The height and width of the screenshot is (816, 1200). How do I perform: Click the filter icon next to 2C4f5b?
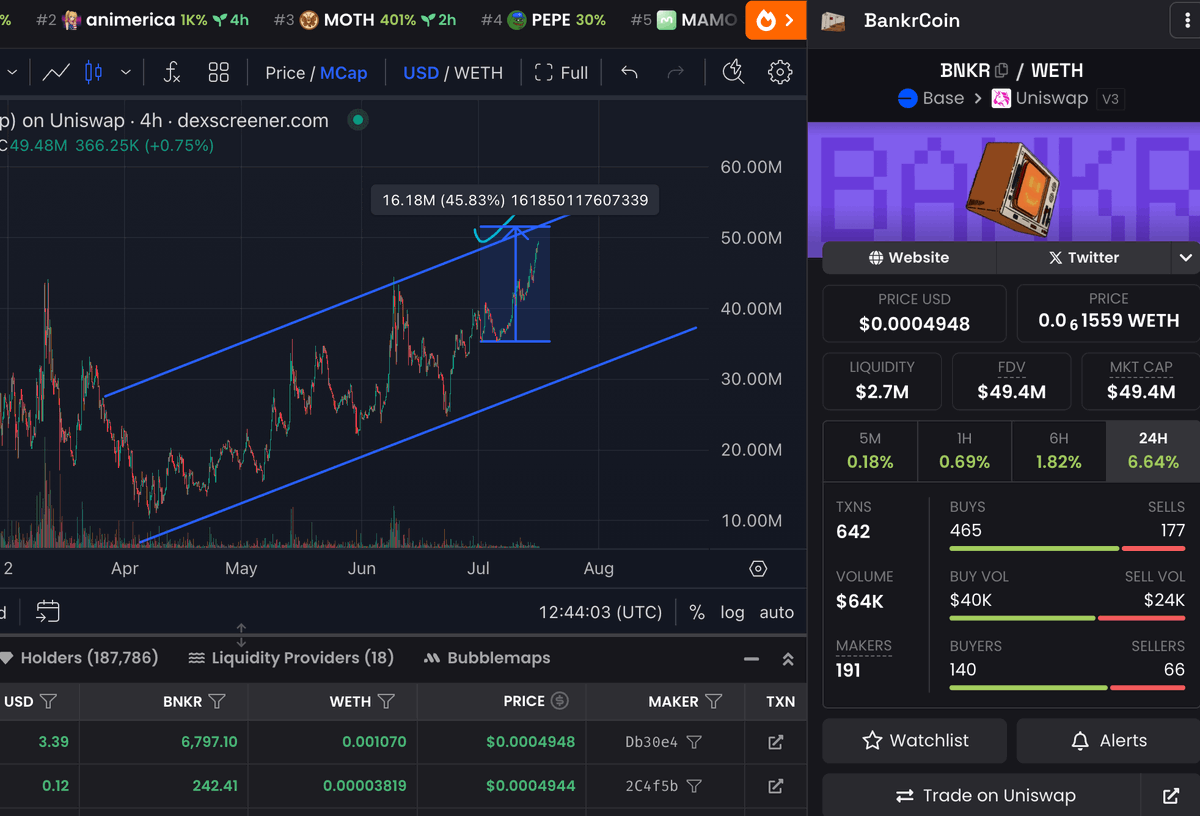pos(694,786)
